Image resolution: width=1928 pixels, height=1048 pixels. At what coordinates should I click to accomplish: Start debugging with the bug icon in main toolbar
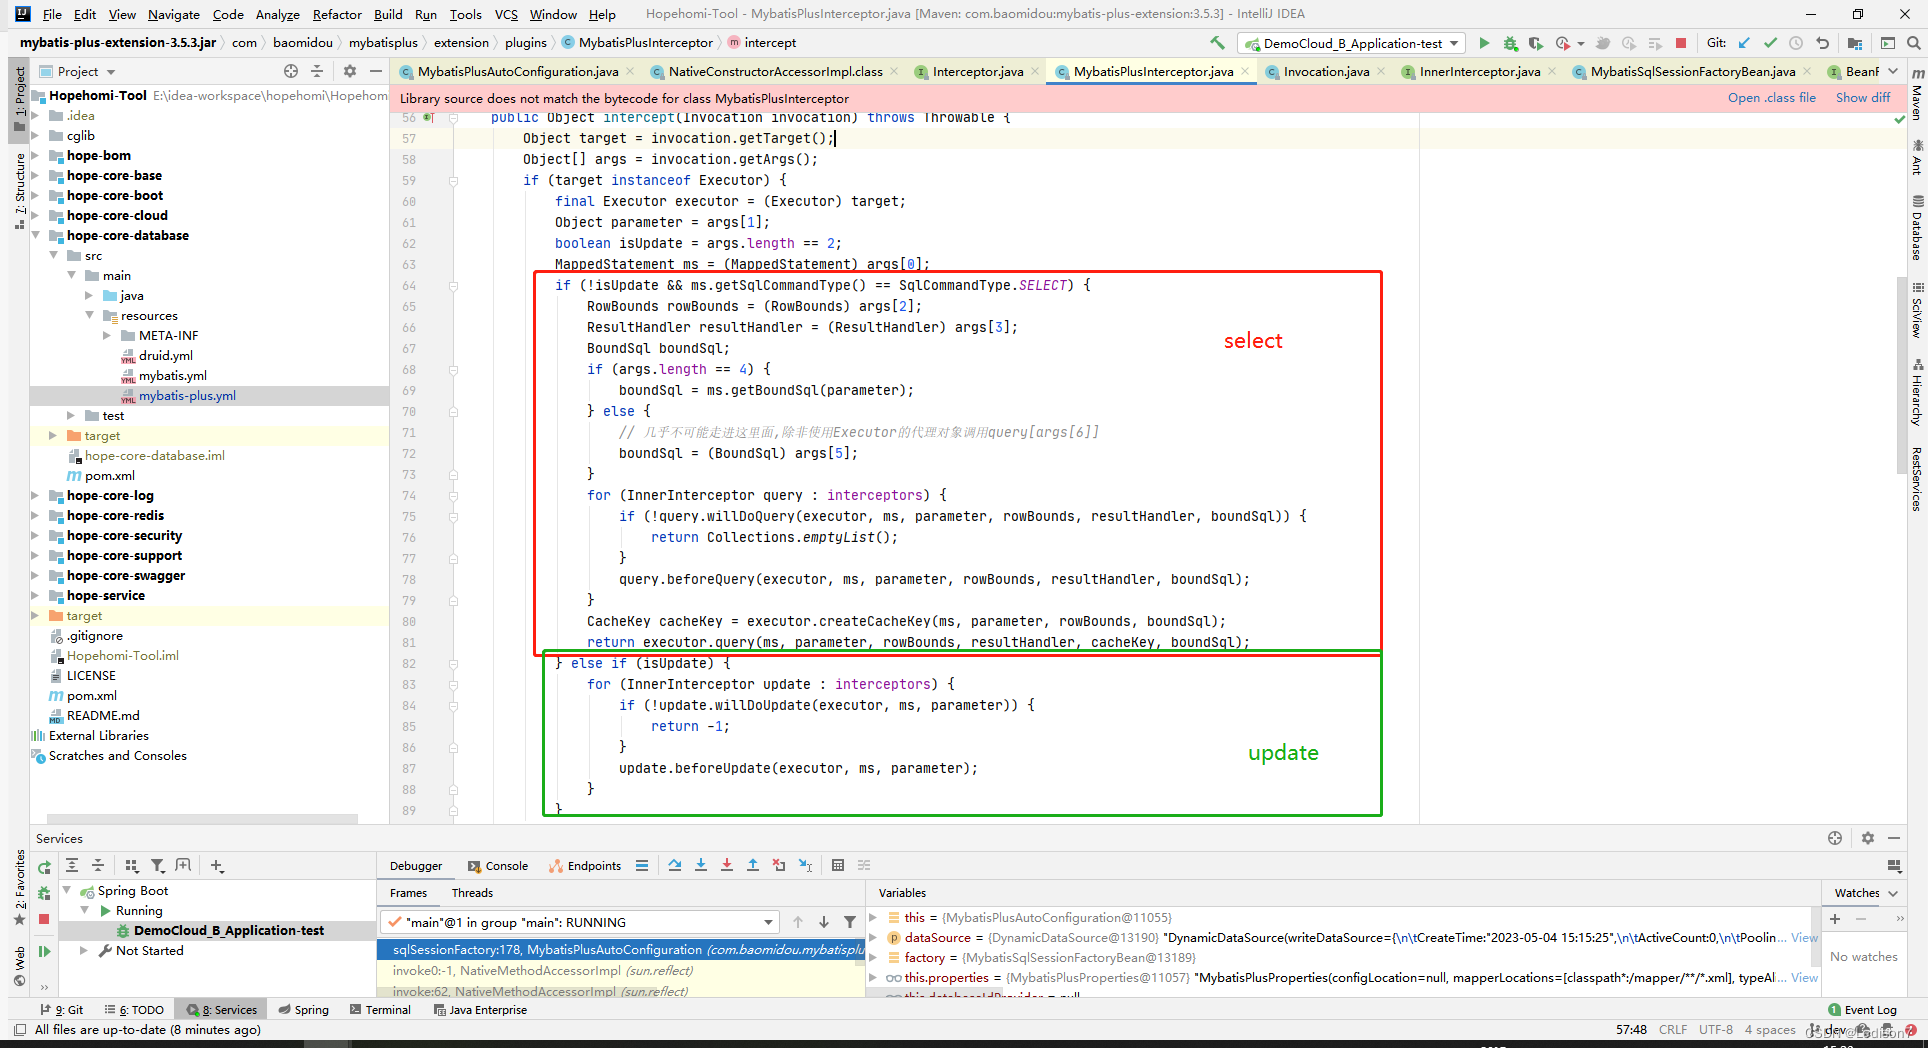(x=1510, y=43)
